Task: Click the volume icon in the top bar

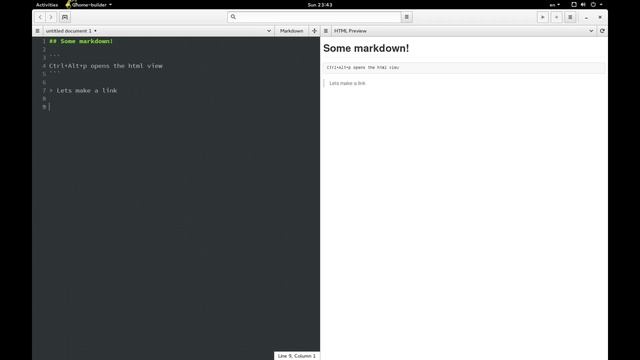Action: click(583, 5)
